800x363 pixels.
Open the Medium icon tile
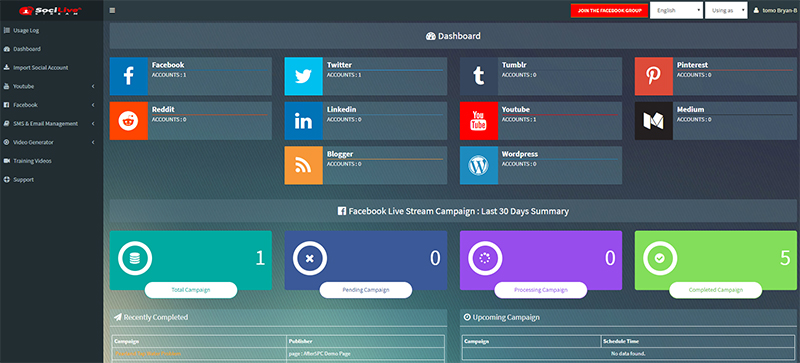(x=654, y=120)
